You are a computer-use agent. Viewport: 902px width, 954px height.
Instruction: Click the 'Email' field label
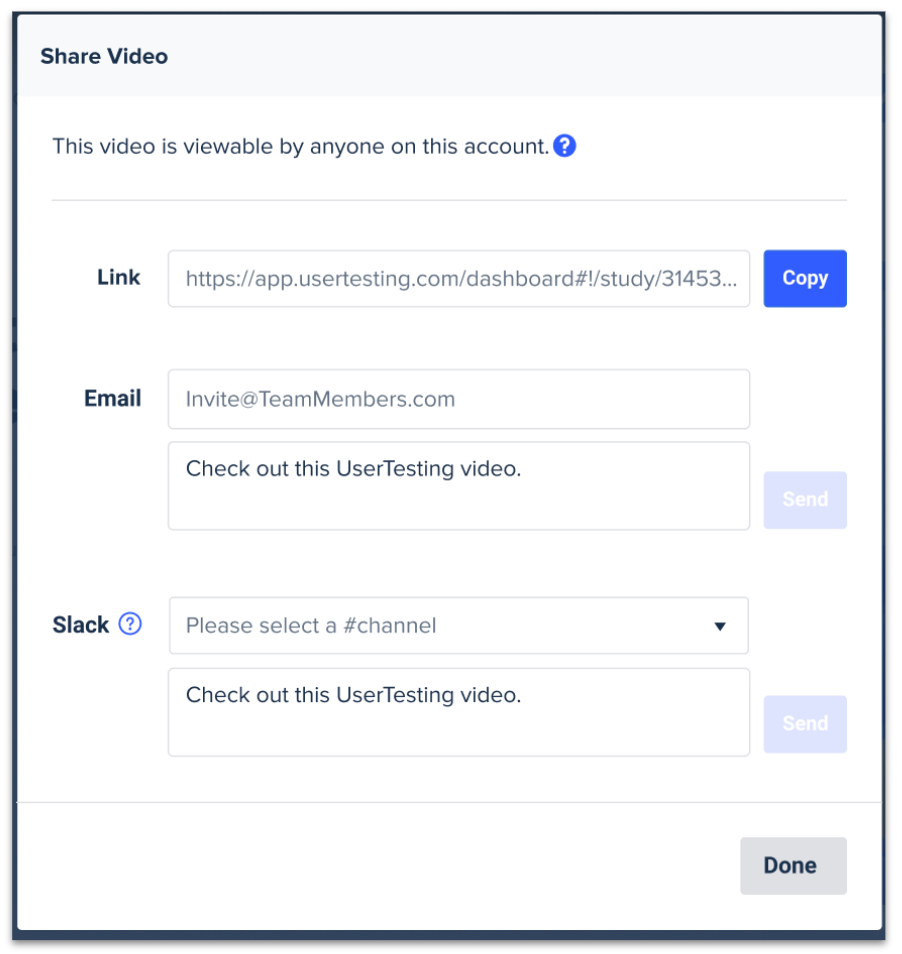[x=113, y=399]
